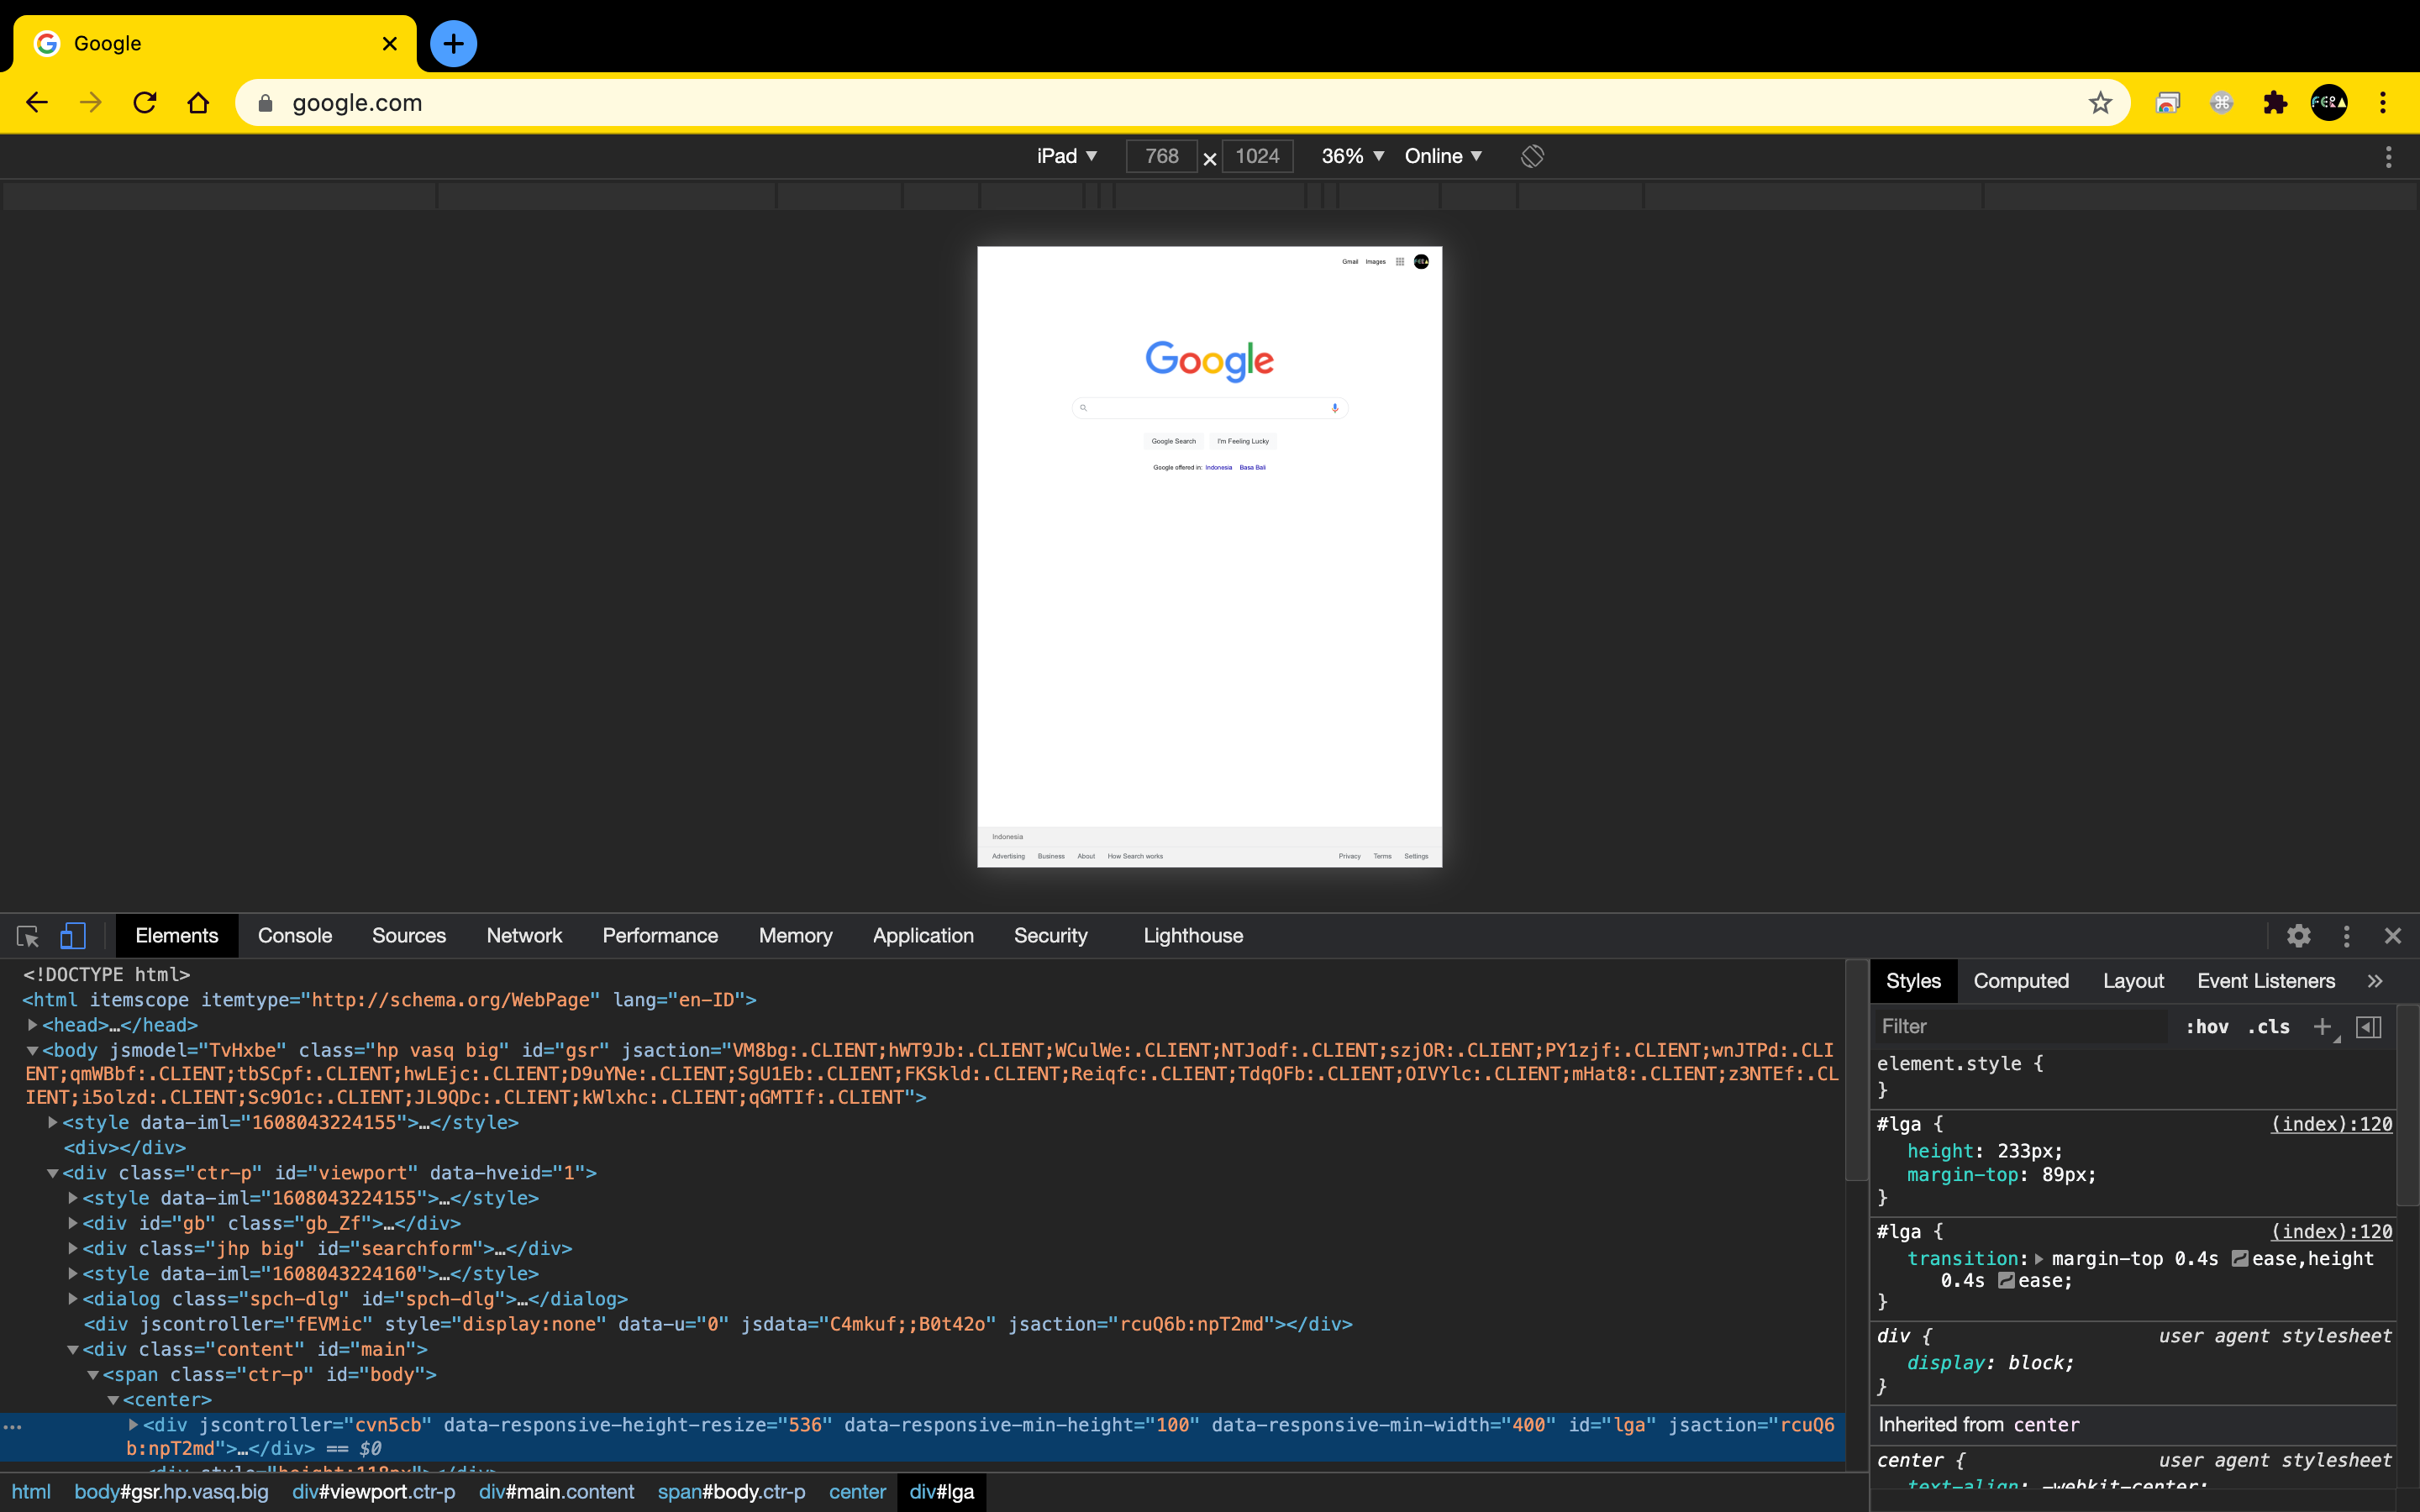Toggle computed styles sidebar icon
The height and width of the screenshot is (1512, 2420).
click(x=2368, y=1026)
